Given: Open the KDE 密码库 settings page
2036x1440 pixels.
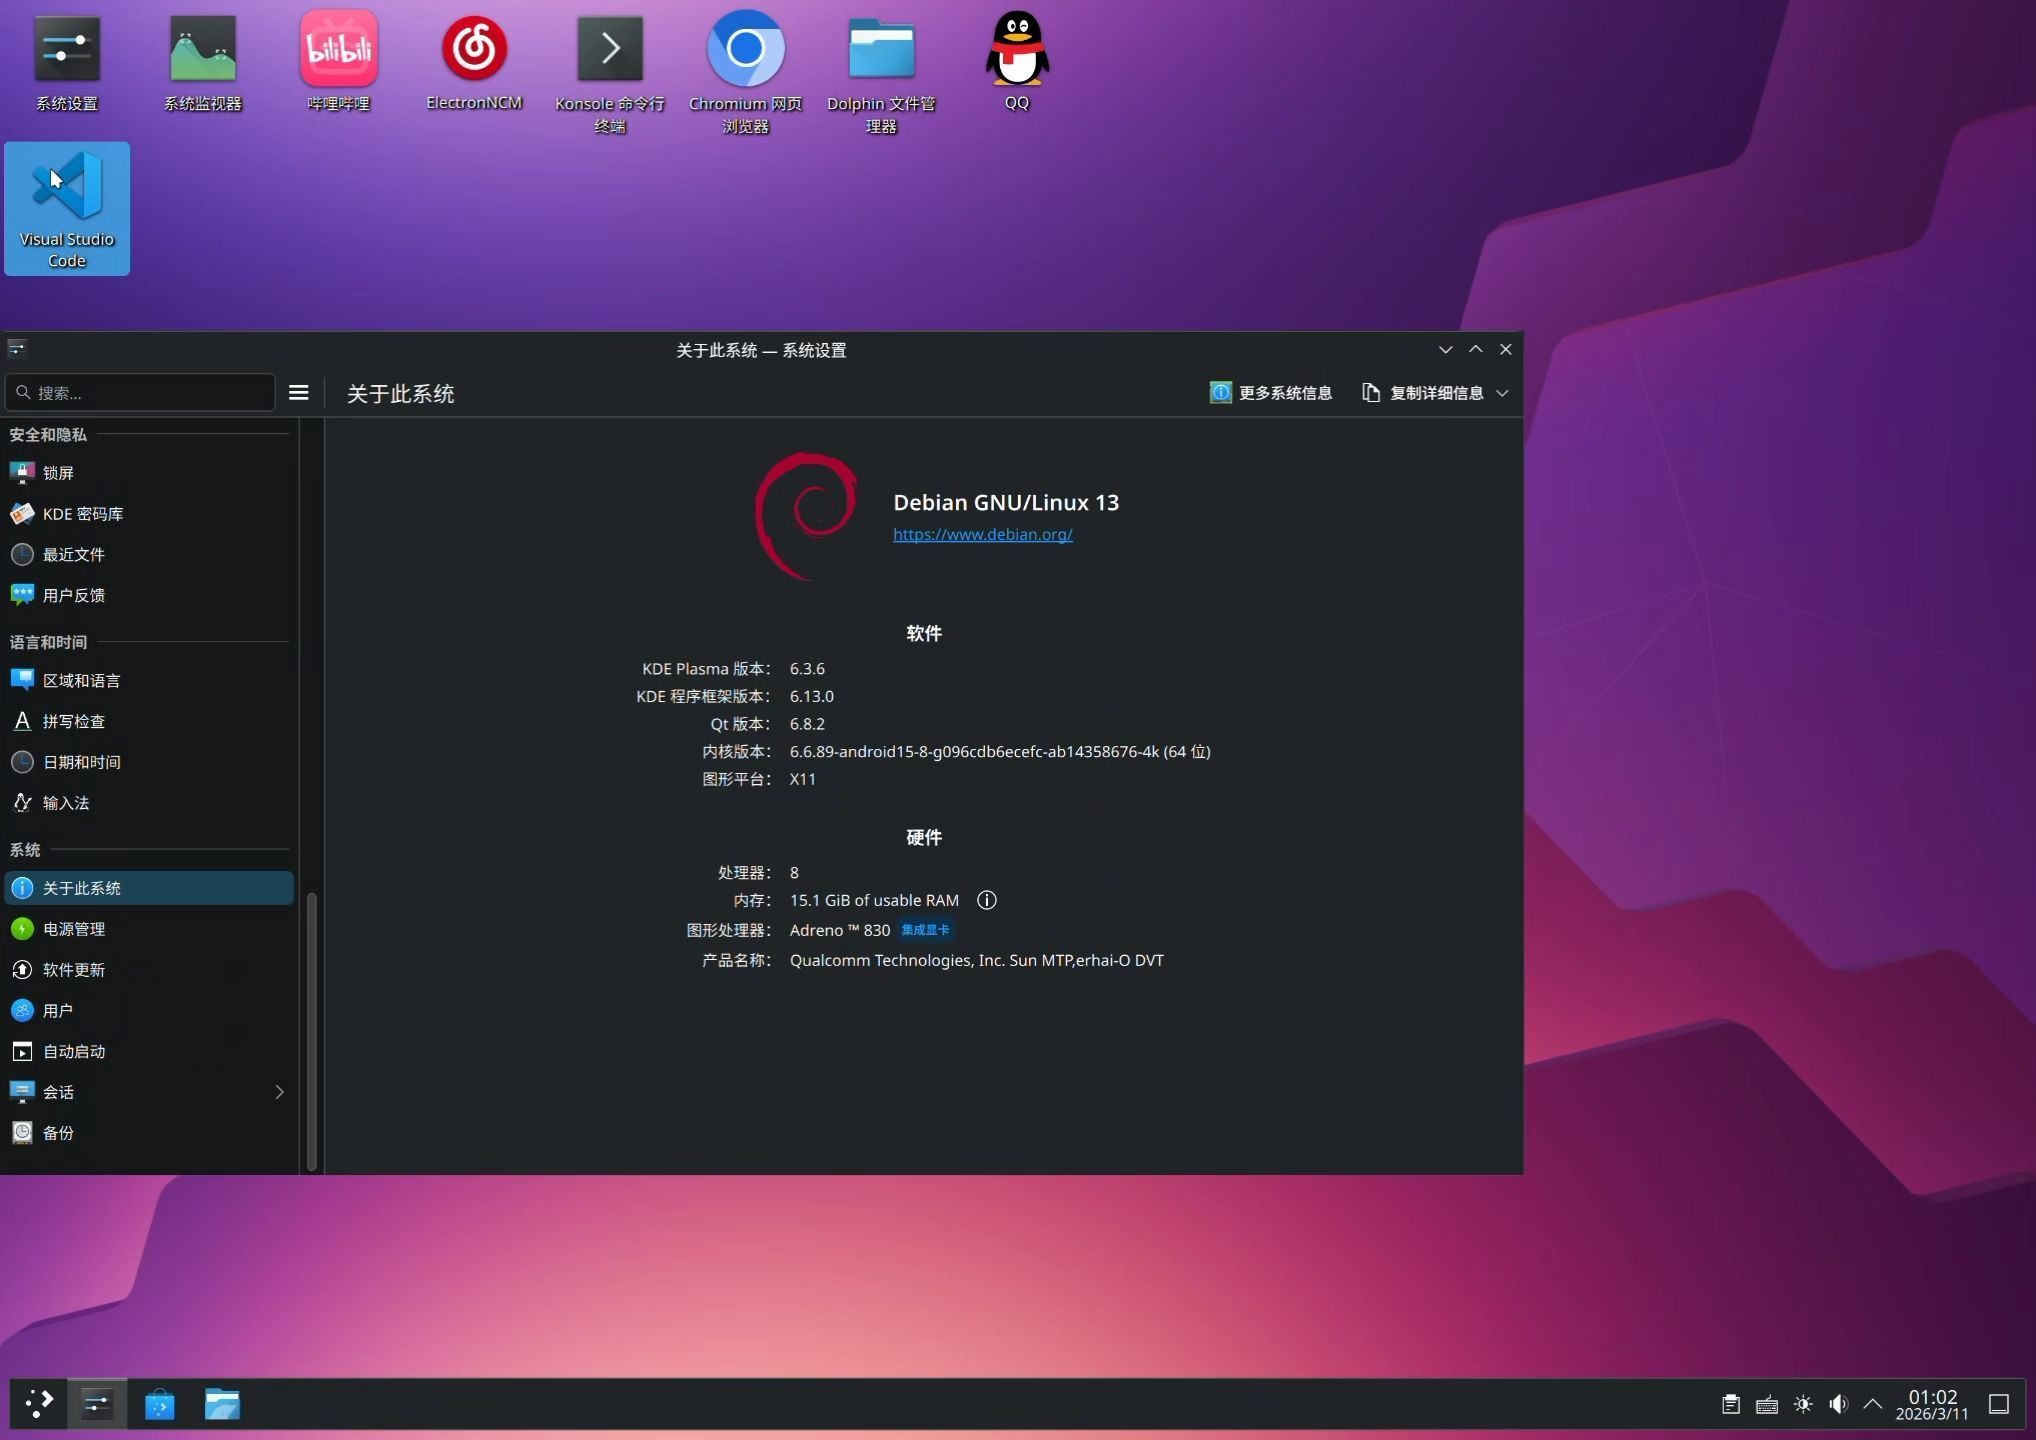Looking at the screenshot, I should [x=149, y=514].
